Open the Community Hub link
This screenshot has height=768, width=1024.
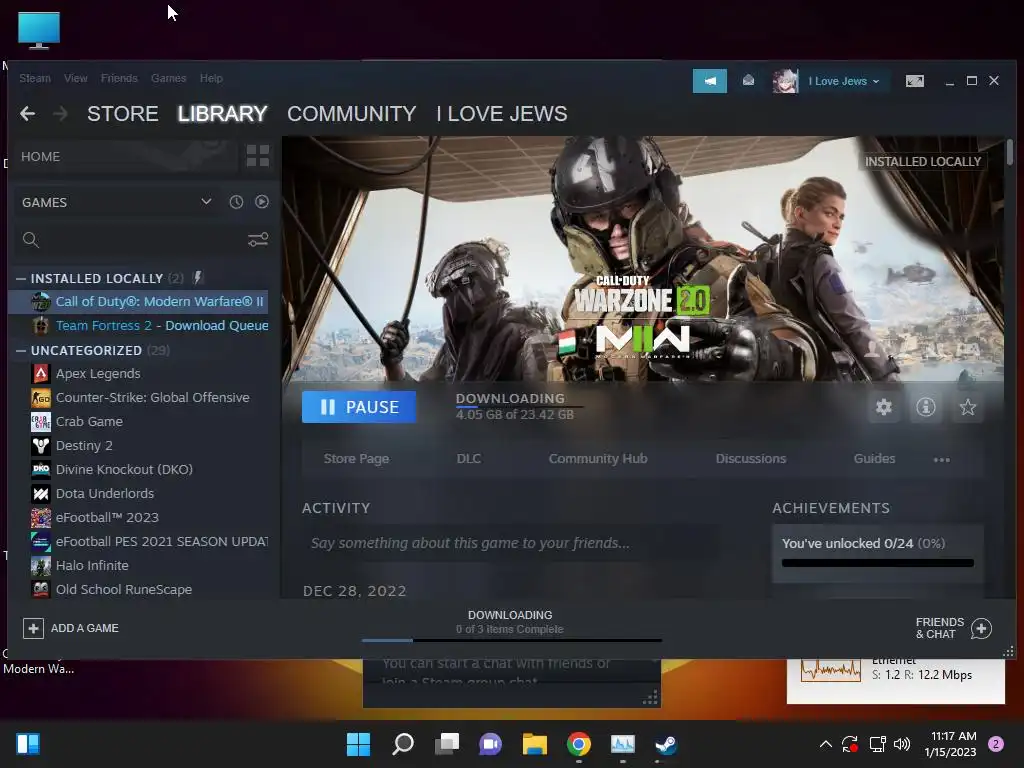598,458
